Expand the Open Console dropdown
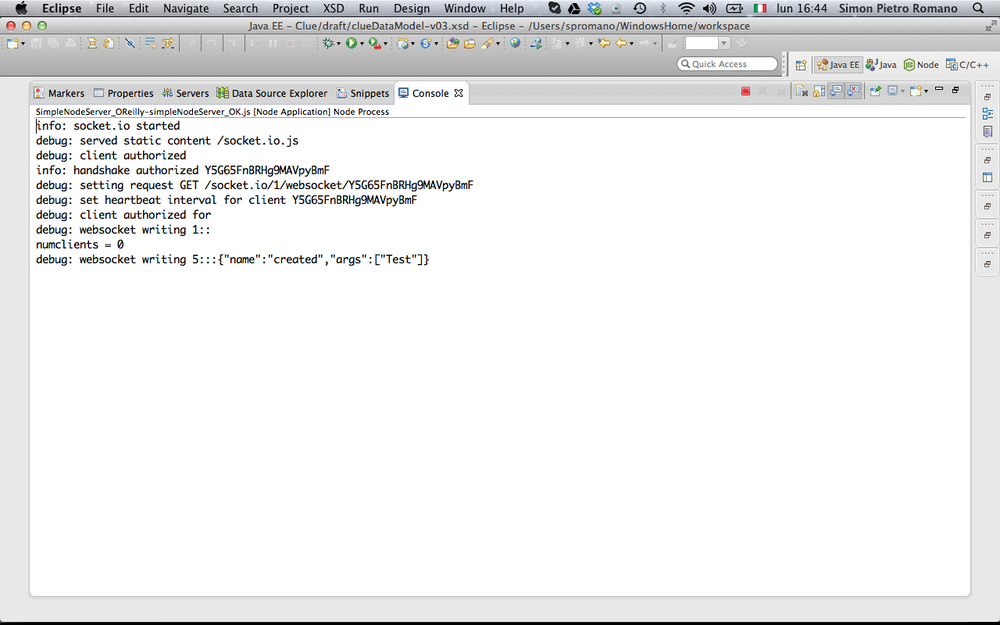 pos(925,90)
